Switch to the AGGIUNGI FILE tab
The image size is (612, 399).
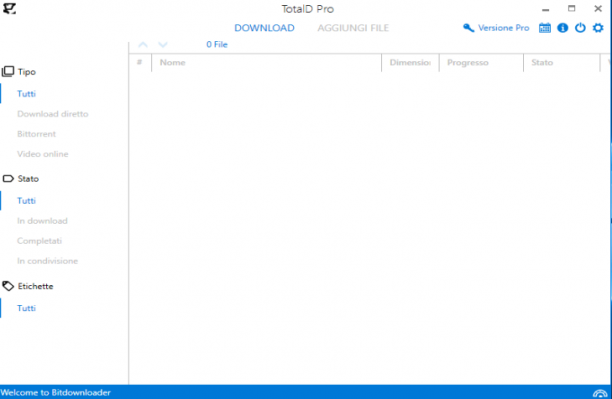(353, 28)
